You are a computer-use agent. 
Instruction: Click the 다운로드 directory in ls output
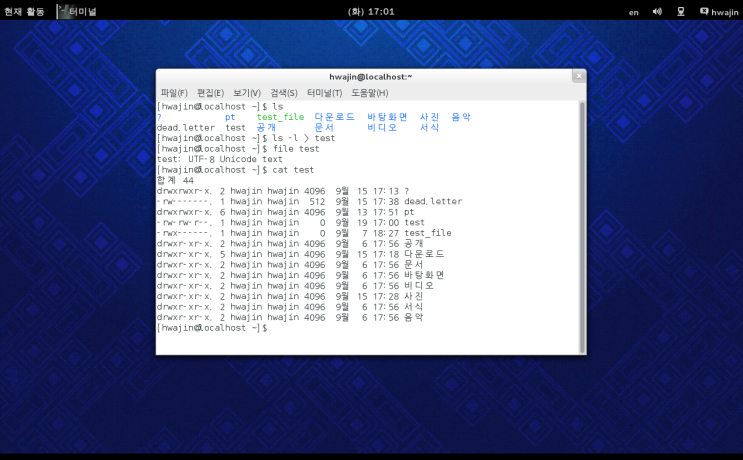[335, 117]
